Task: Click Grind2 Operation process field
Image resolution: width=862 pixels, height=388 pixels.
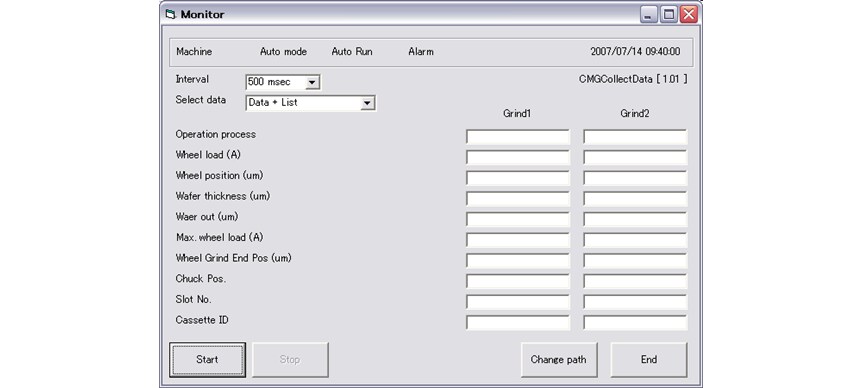Action: click(x=635, y=137)
